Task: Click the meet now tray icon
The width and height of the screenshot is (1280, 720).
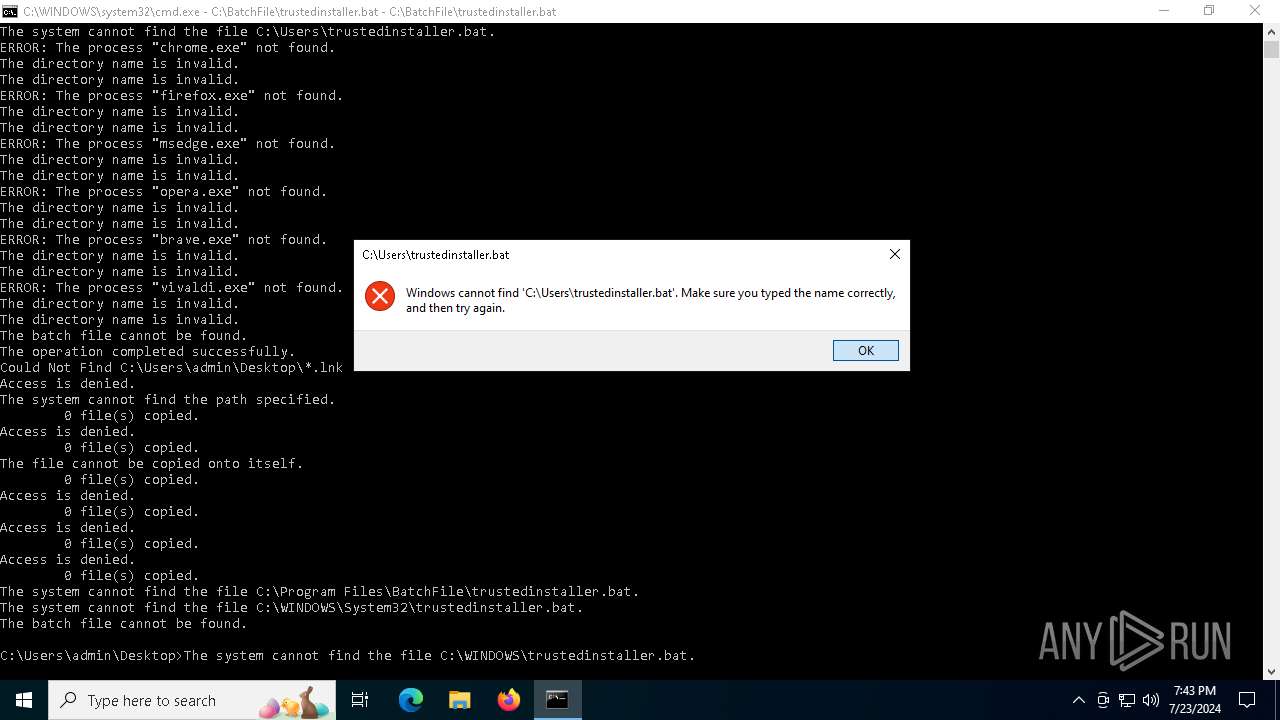Action: [x=1103, y=700]
